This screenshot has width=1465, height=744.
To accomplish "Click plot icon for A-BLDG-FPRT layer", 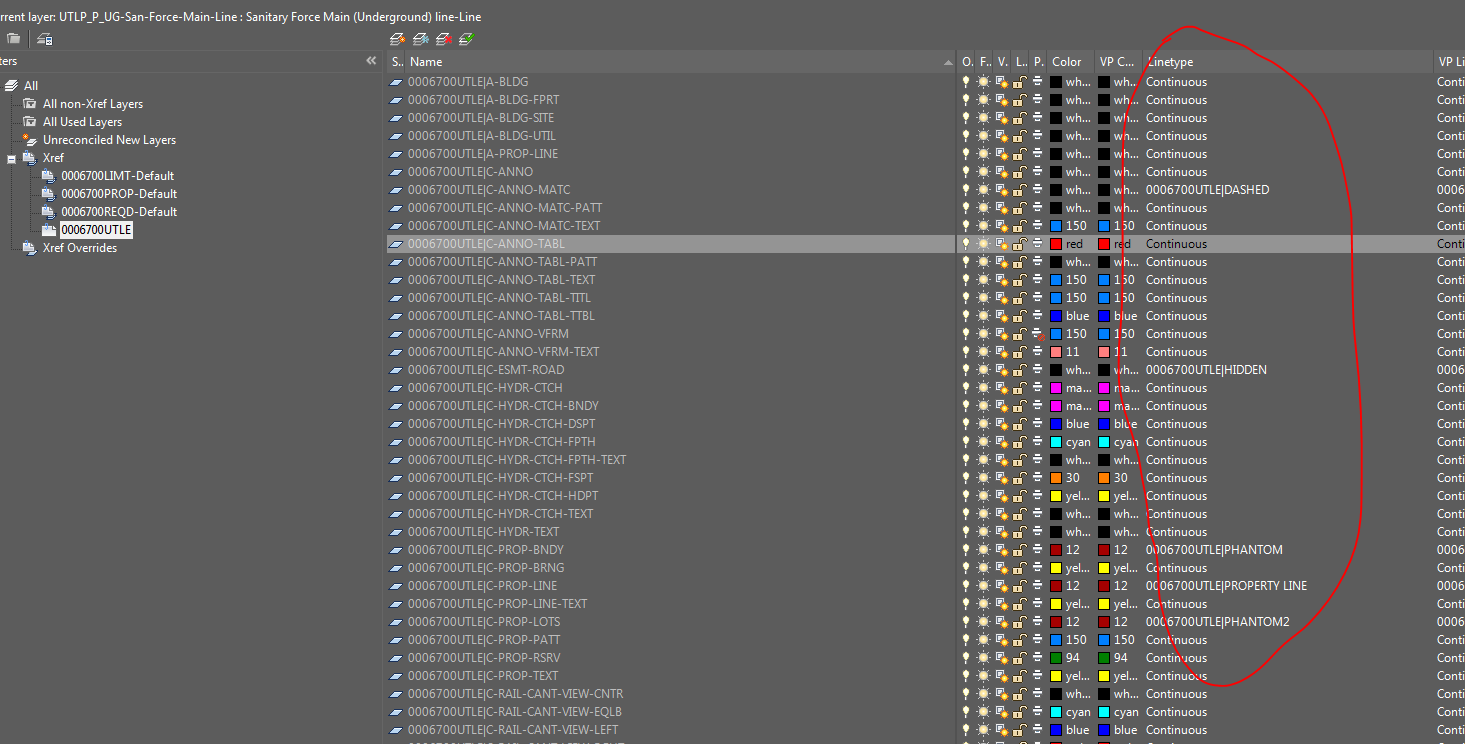I will point(1038,100).
